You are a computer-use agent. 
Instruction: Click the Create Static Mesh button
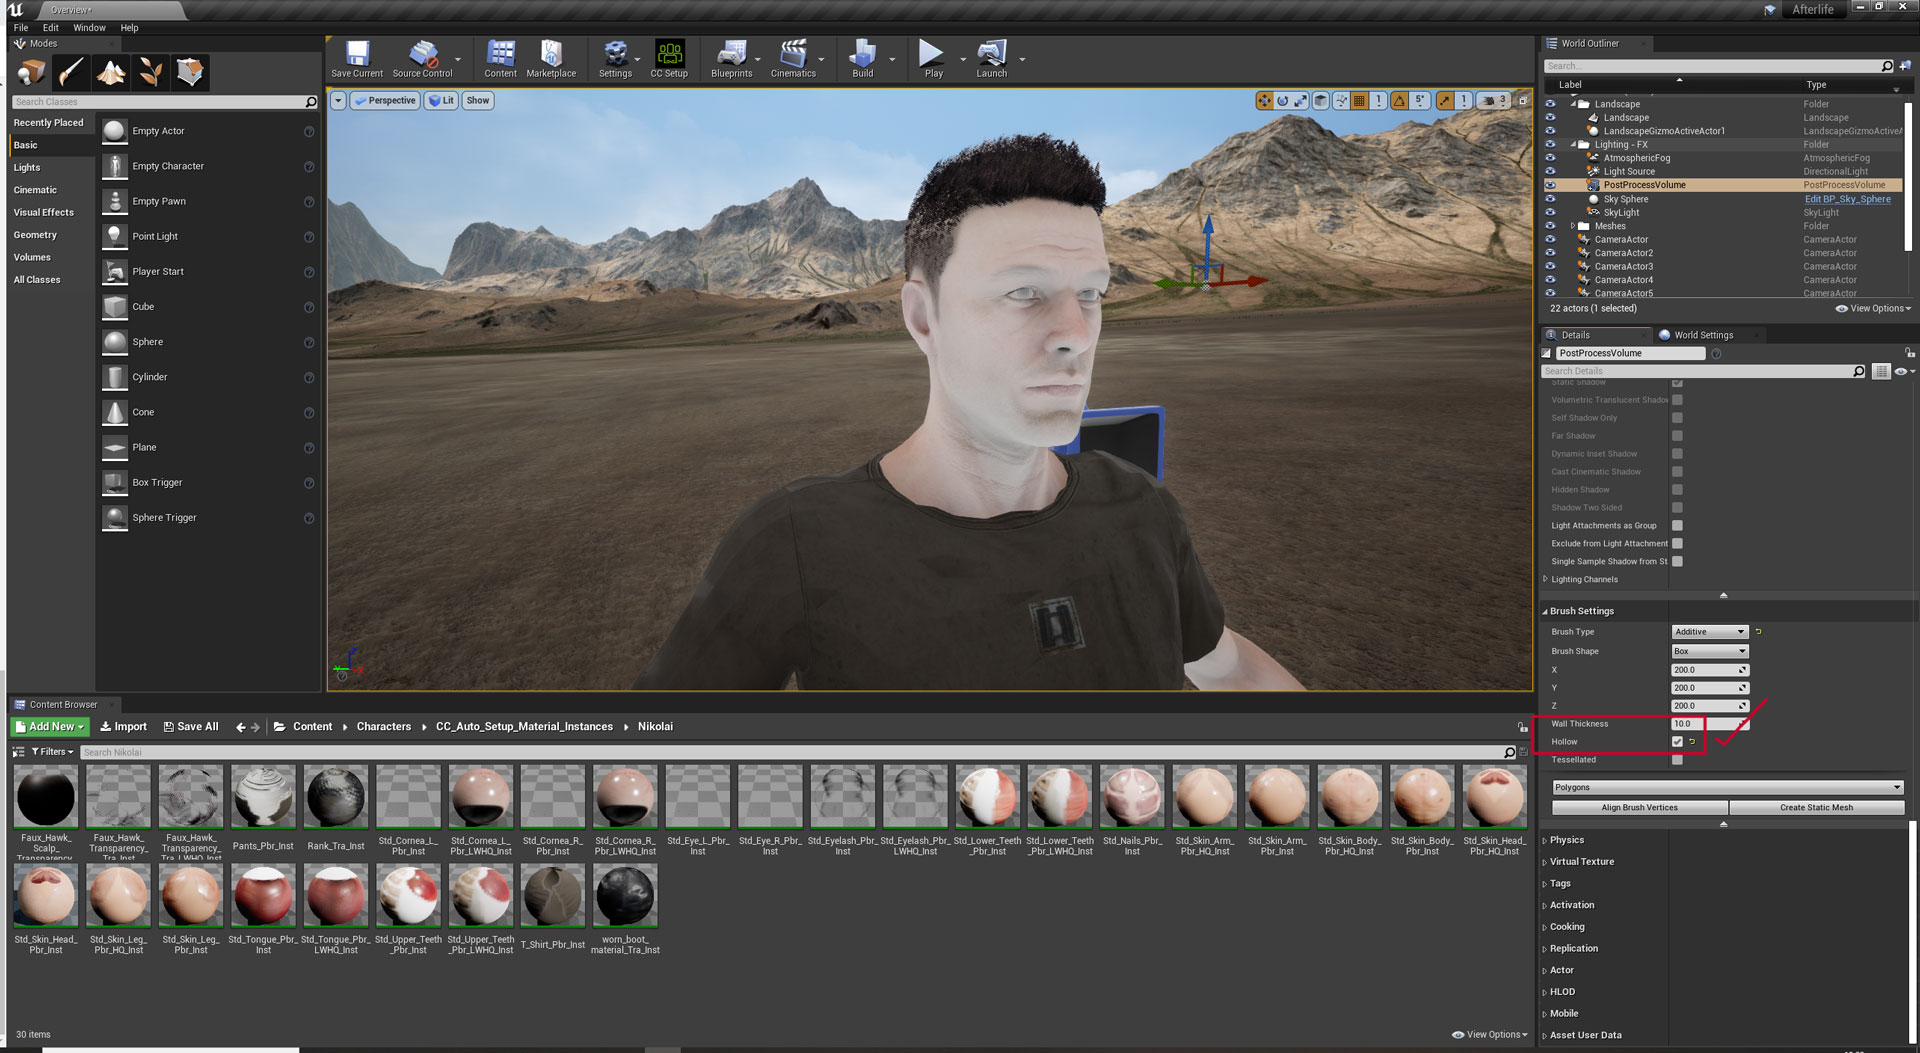(x=1816, y=807)
